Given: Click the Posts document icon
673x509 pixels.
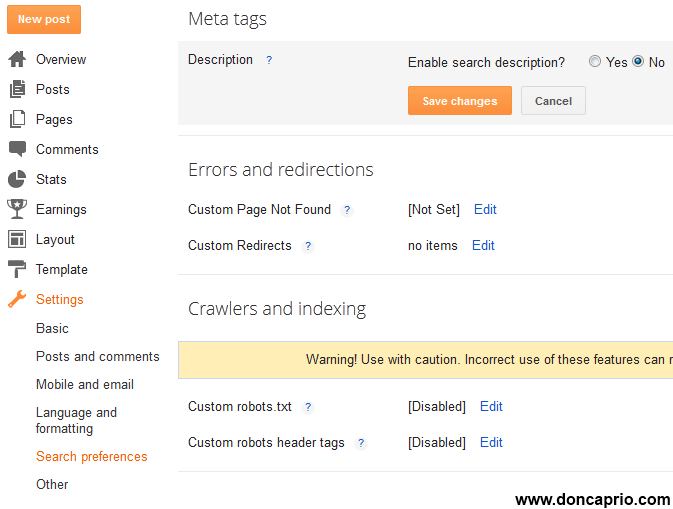Looking at the screenshot, I should [x=17, y=89].
